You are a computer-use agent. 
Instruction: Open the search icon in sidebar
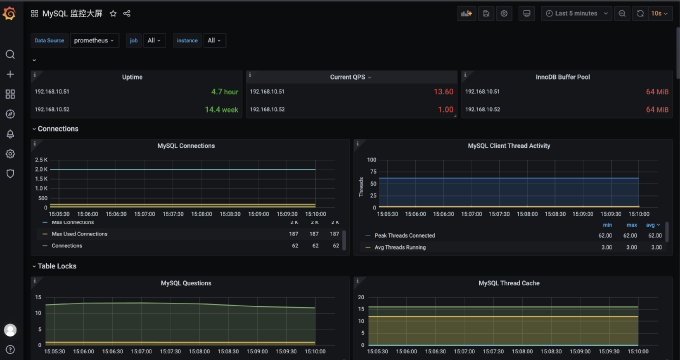tap(10, 54)
